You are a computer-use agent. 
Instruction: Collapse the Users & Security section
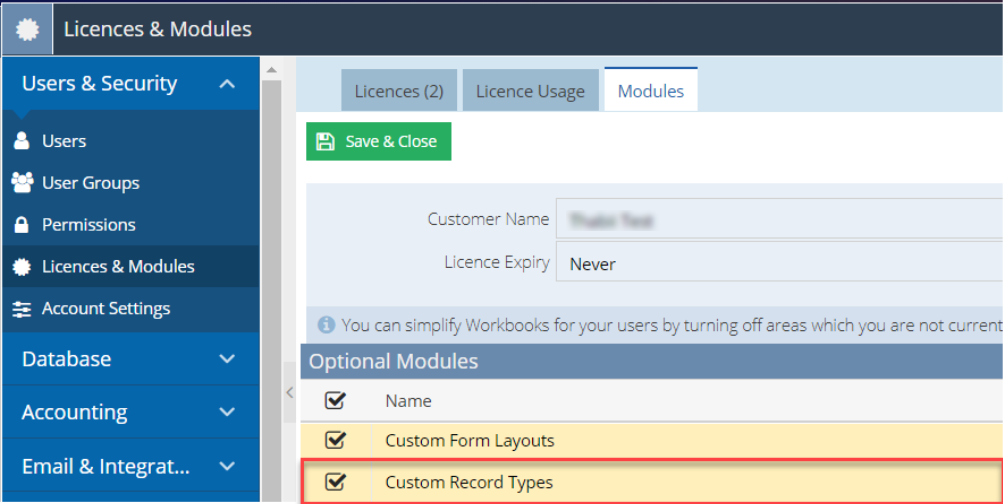coord(227,84)
